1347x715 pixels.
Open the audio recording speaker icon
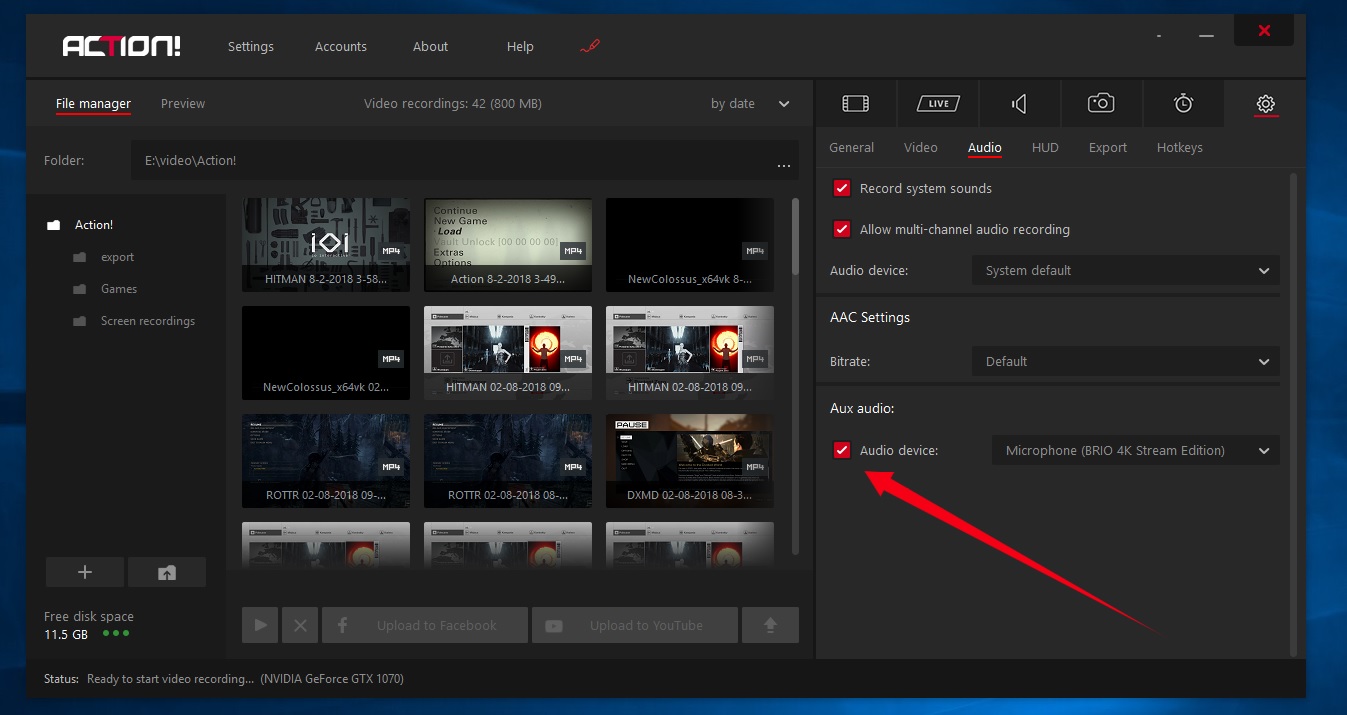tap(1019, 104)
